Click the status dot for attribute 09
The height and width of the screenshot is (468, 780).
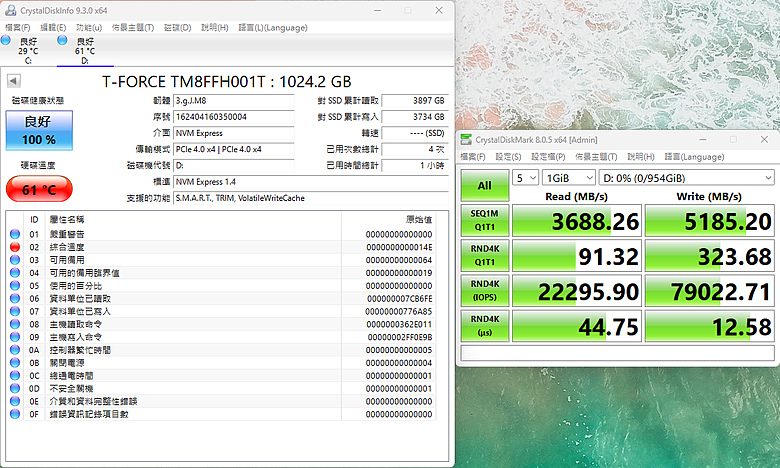(15, 337)
